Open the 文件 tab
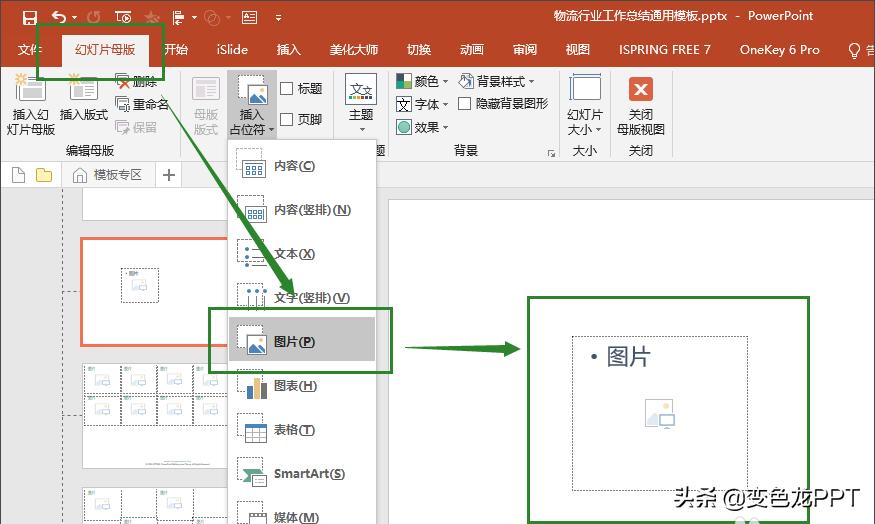The image size is (875, 524). tap(29, 50)
